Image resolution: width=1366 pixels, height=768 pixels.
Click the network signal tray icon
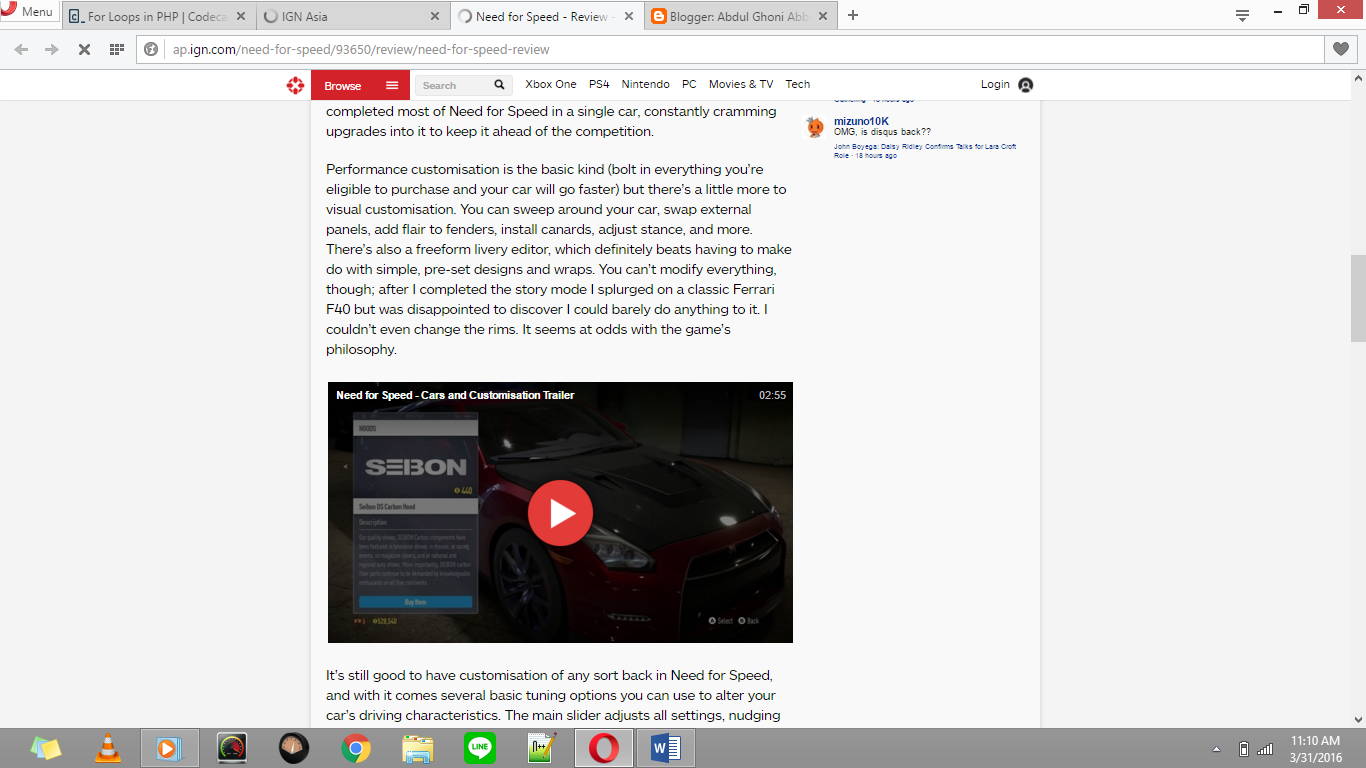click(x=1265, y=749)
